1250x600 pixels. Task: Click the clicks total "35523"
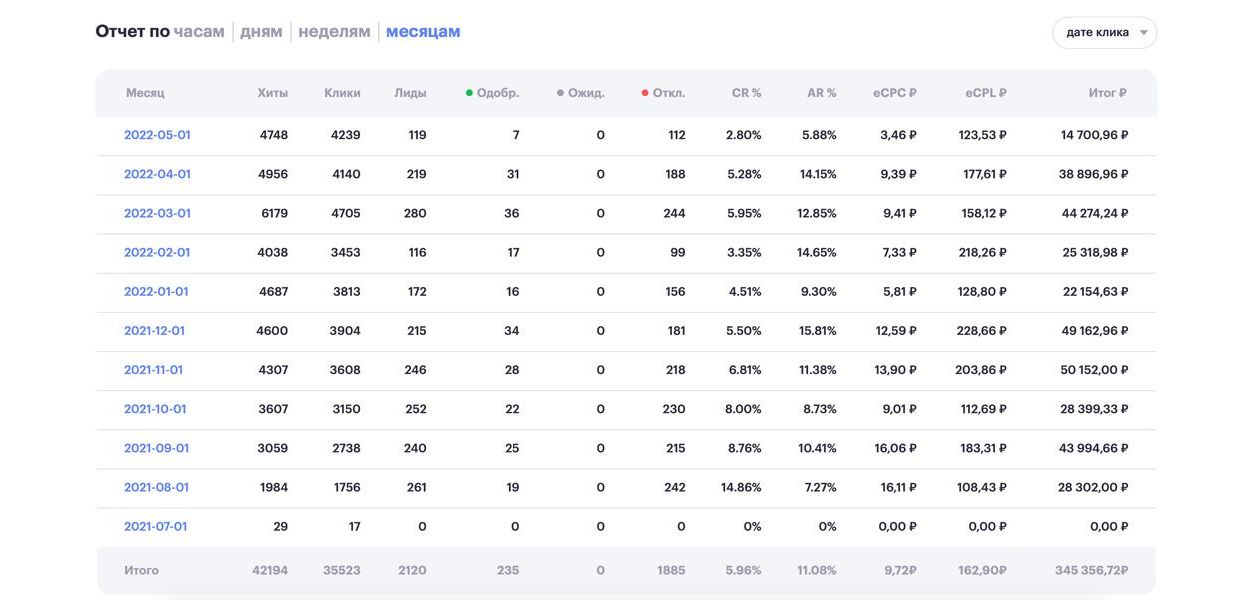click(342, 570)
